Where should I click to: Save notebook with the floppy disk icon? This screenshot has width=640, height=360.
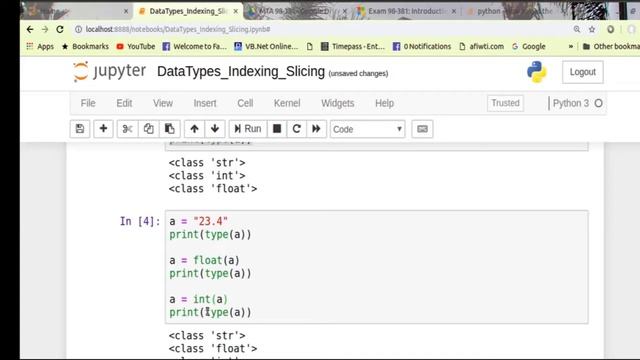click(80, 129)
